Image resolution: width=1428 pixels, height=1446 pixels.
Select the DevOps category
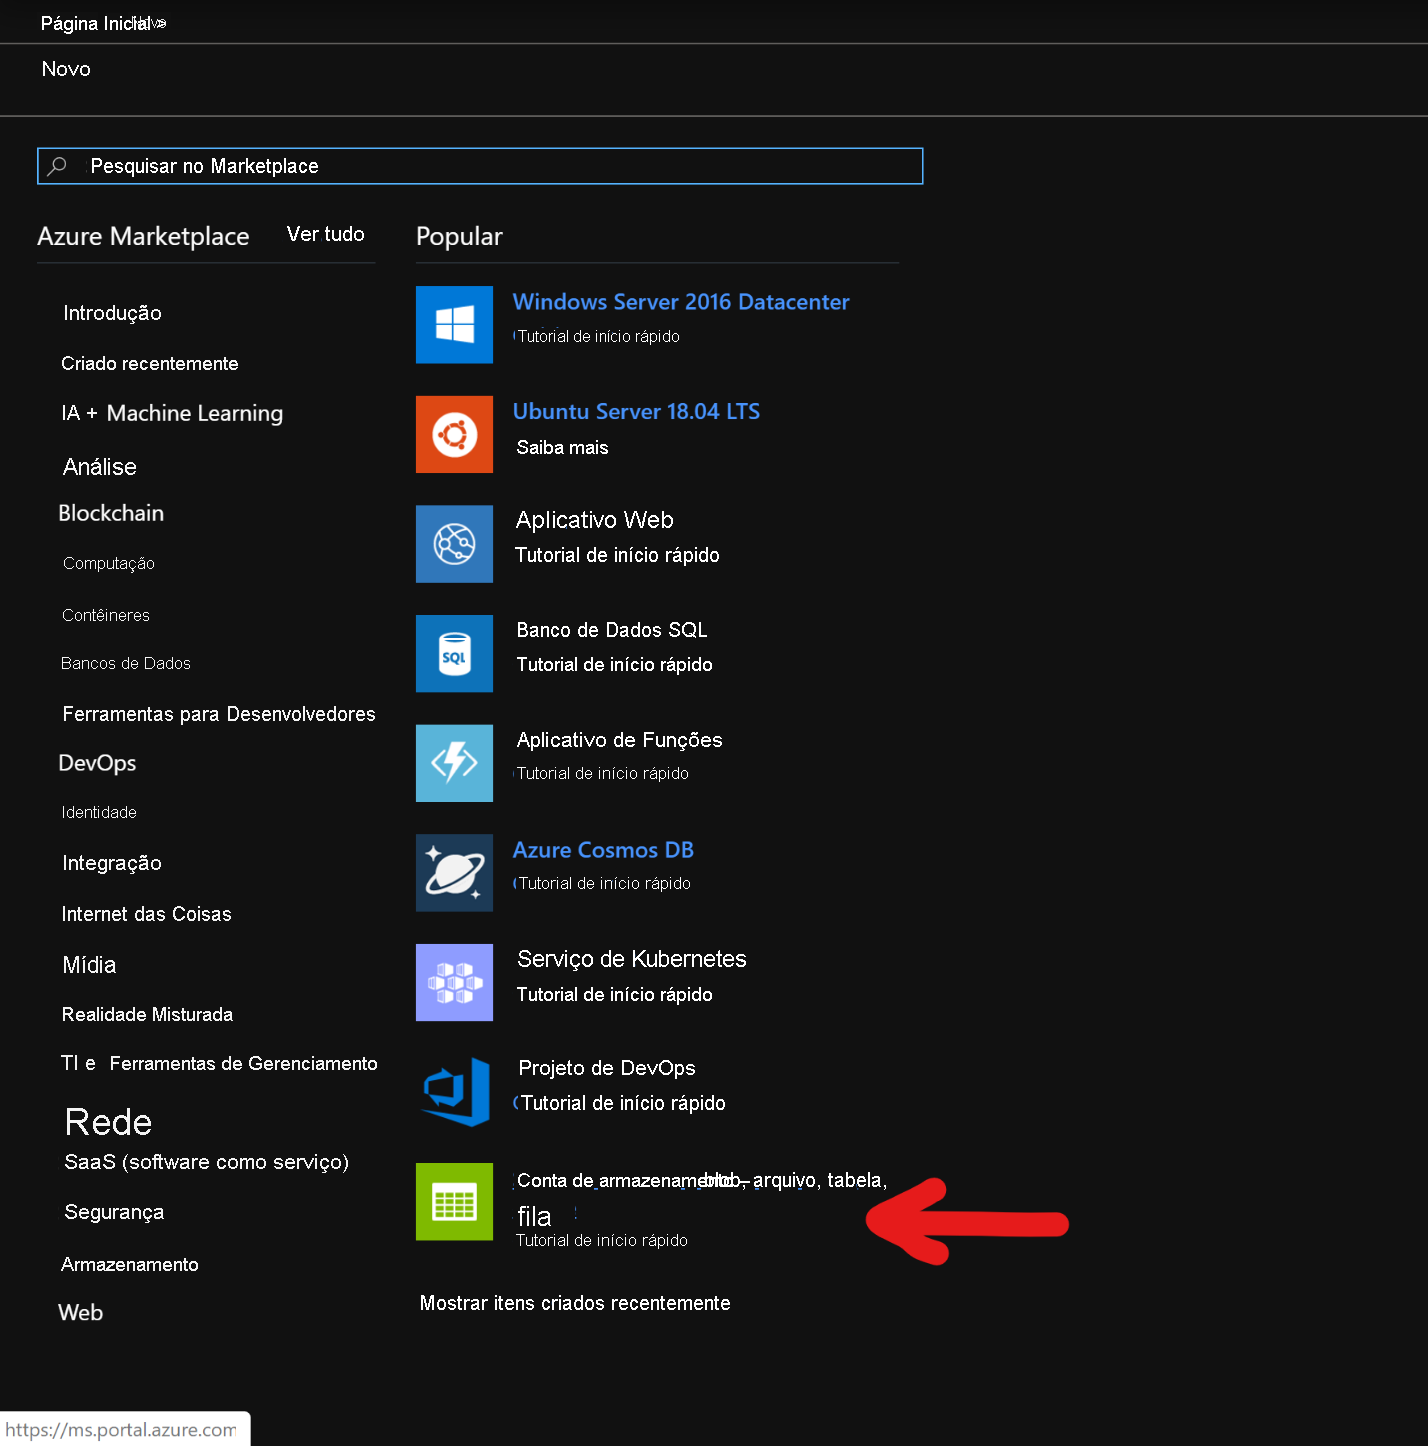(x=97, y=763)
